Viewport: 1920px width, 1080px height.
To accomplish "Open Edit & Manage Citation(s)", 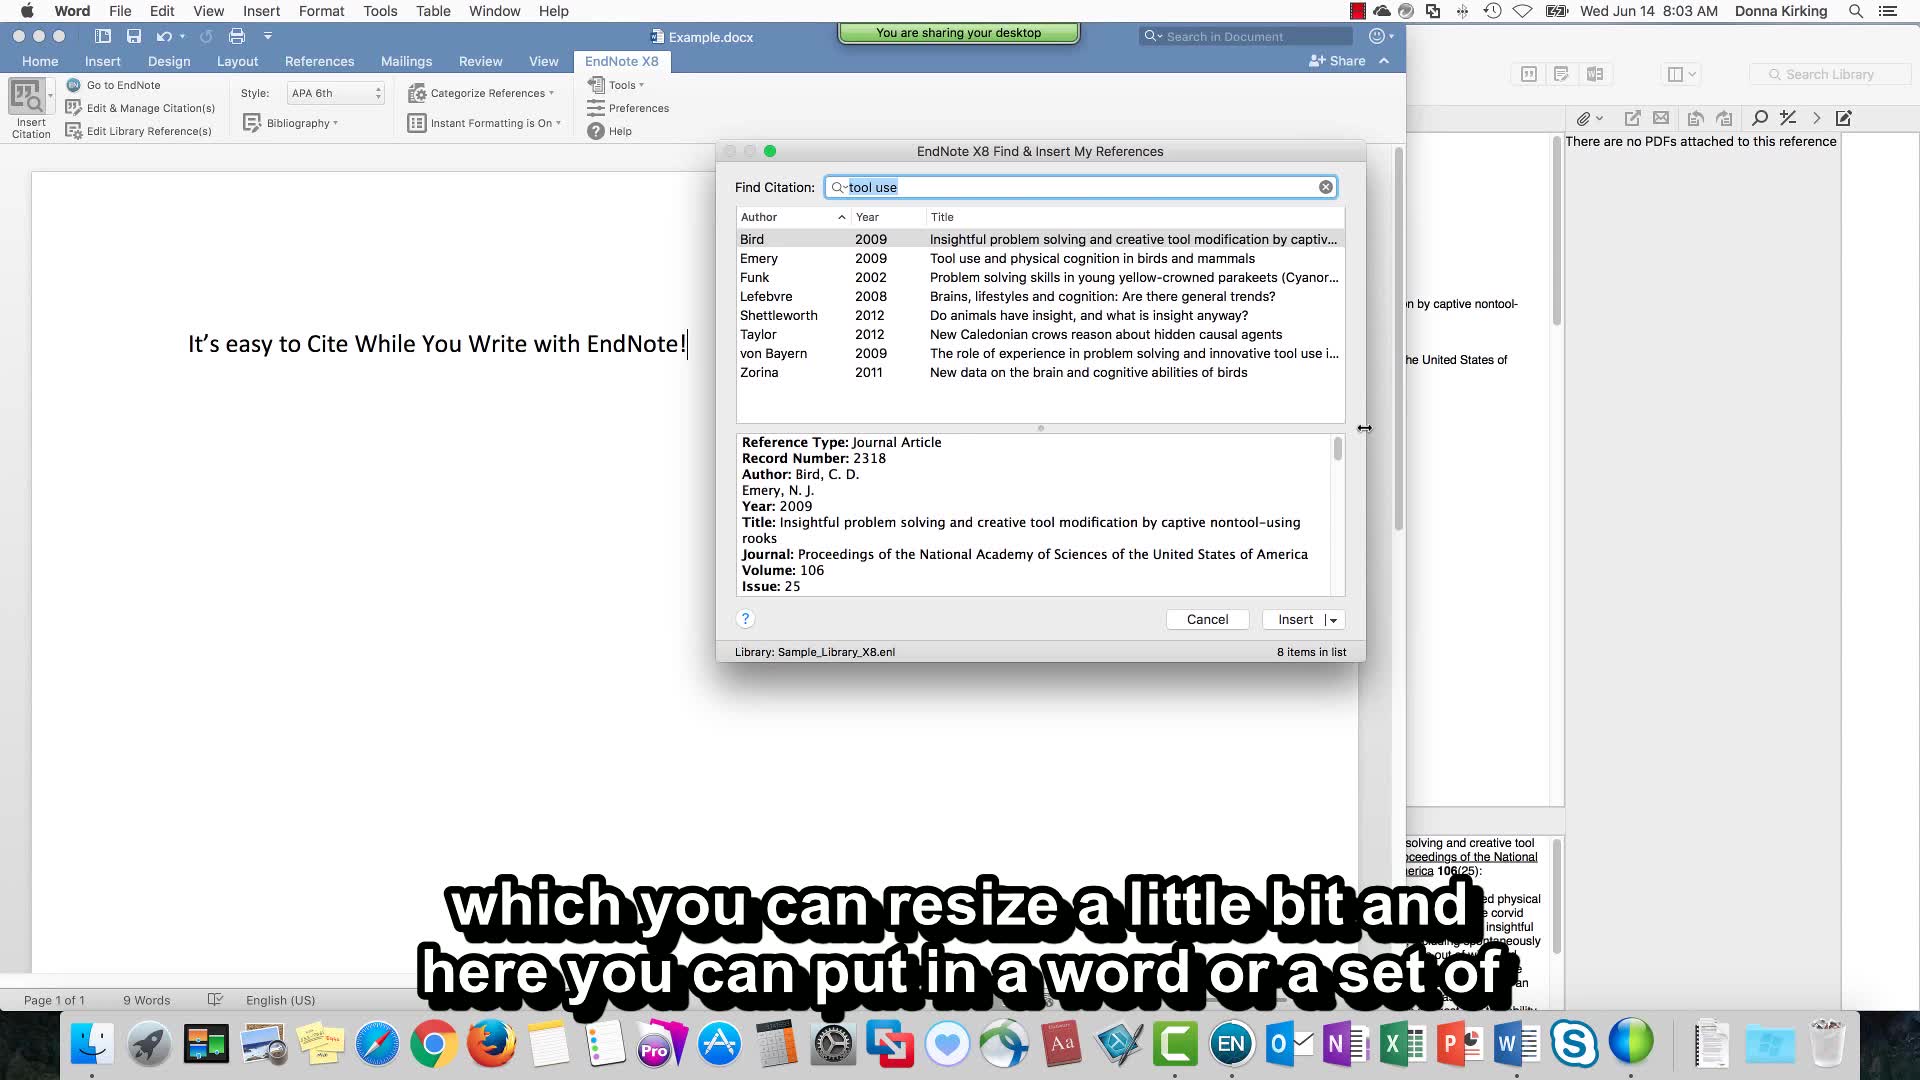I will click(150, 108).
